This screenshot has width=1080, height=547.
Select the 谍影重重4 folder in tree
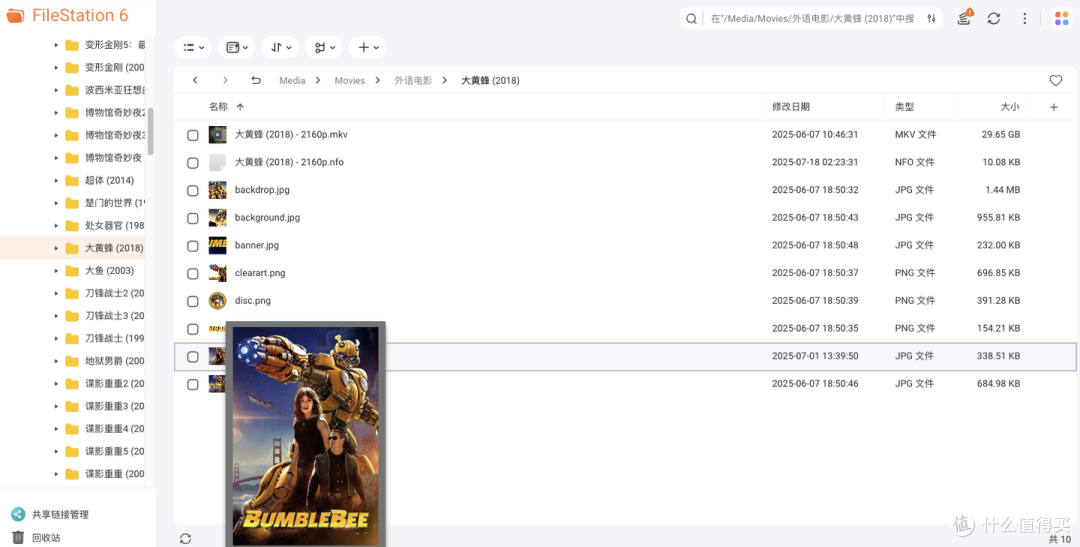114,429
